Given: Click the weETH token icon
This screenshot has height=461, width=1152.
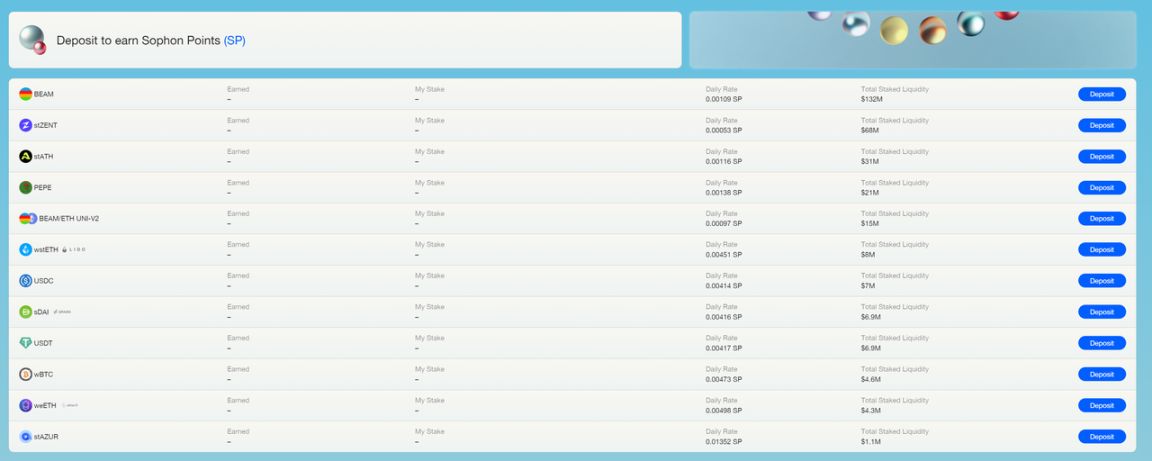Looking at the screenshot, I should (x=26, y=405).
